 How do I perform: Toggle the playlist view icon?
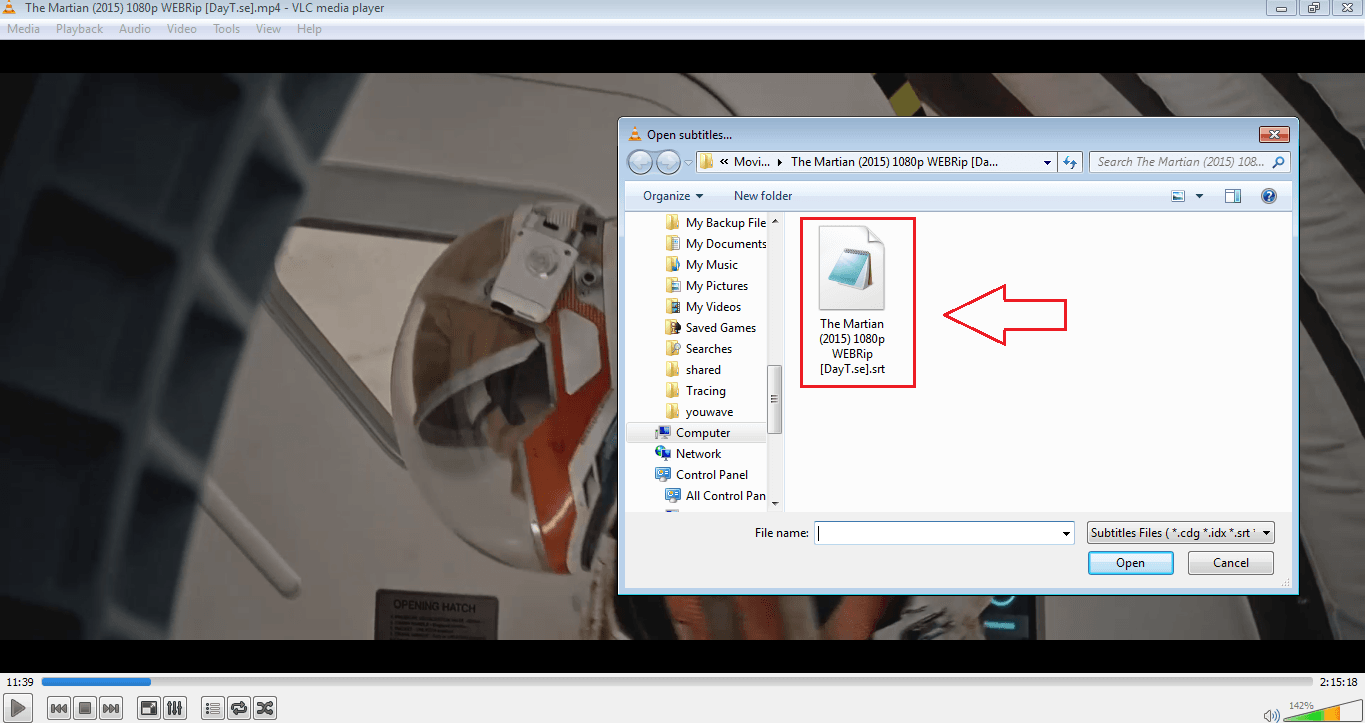point(212,708)
